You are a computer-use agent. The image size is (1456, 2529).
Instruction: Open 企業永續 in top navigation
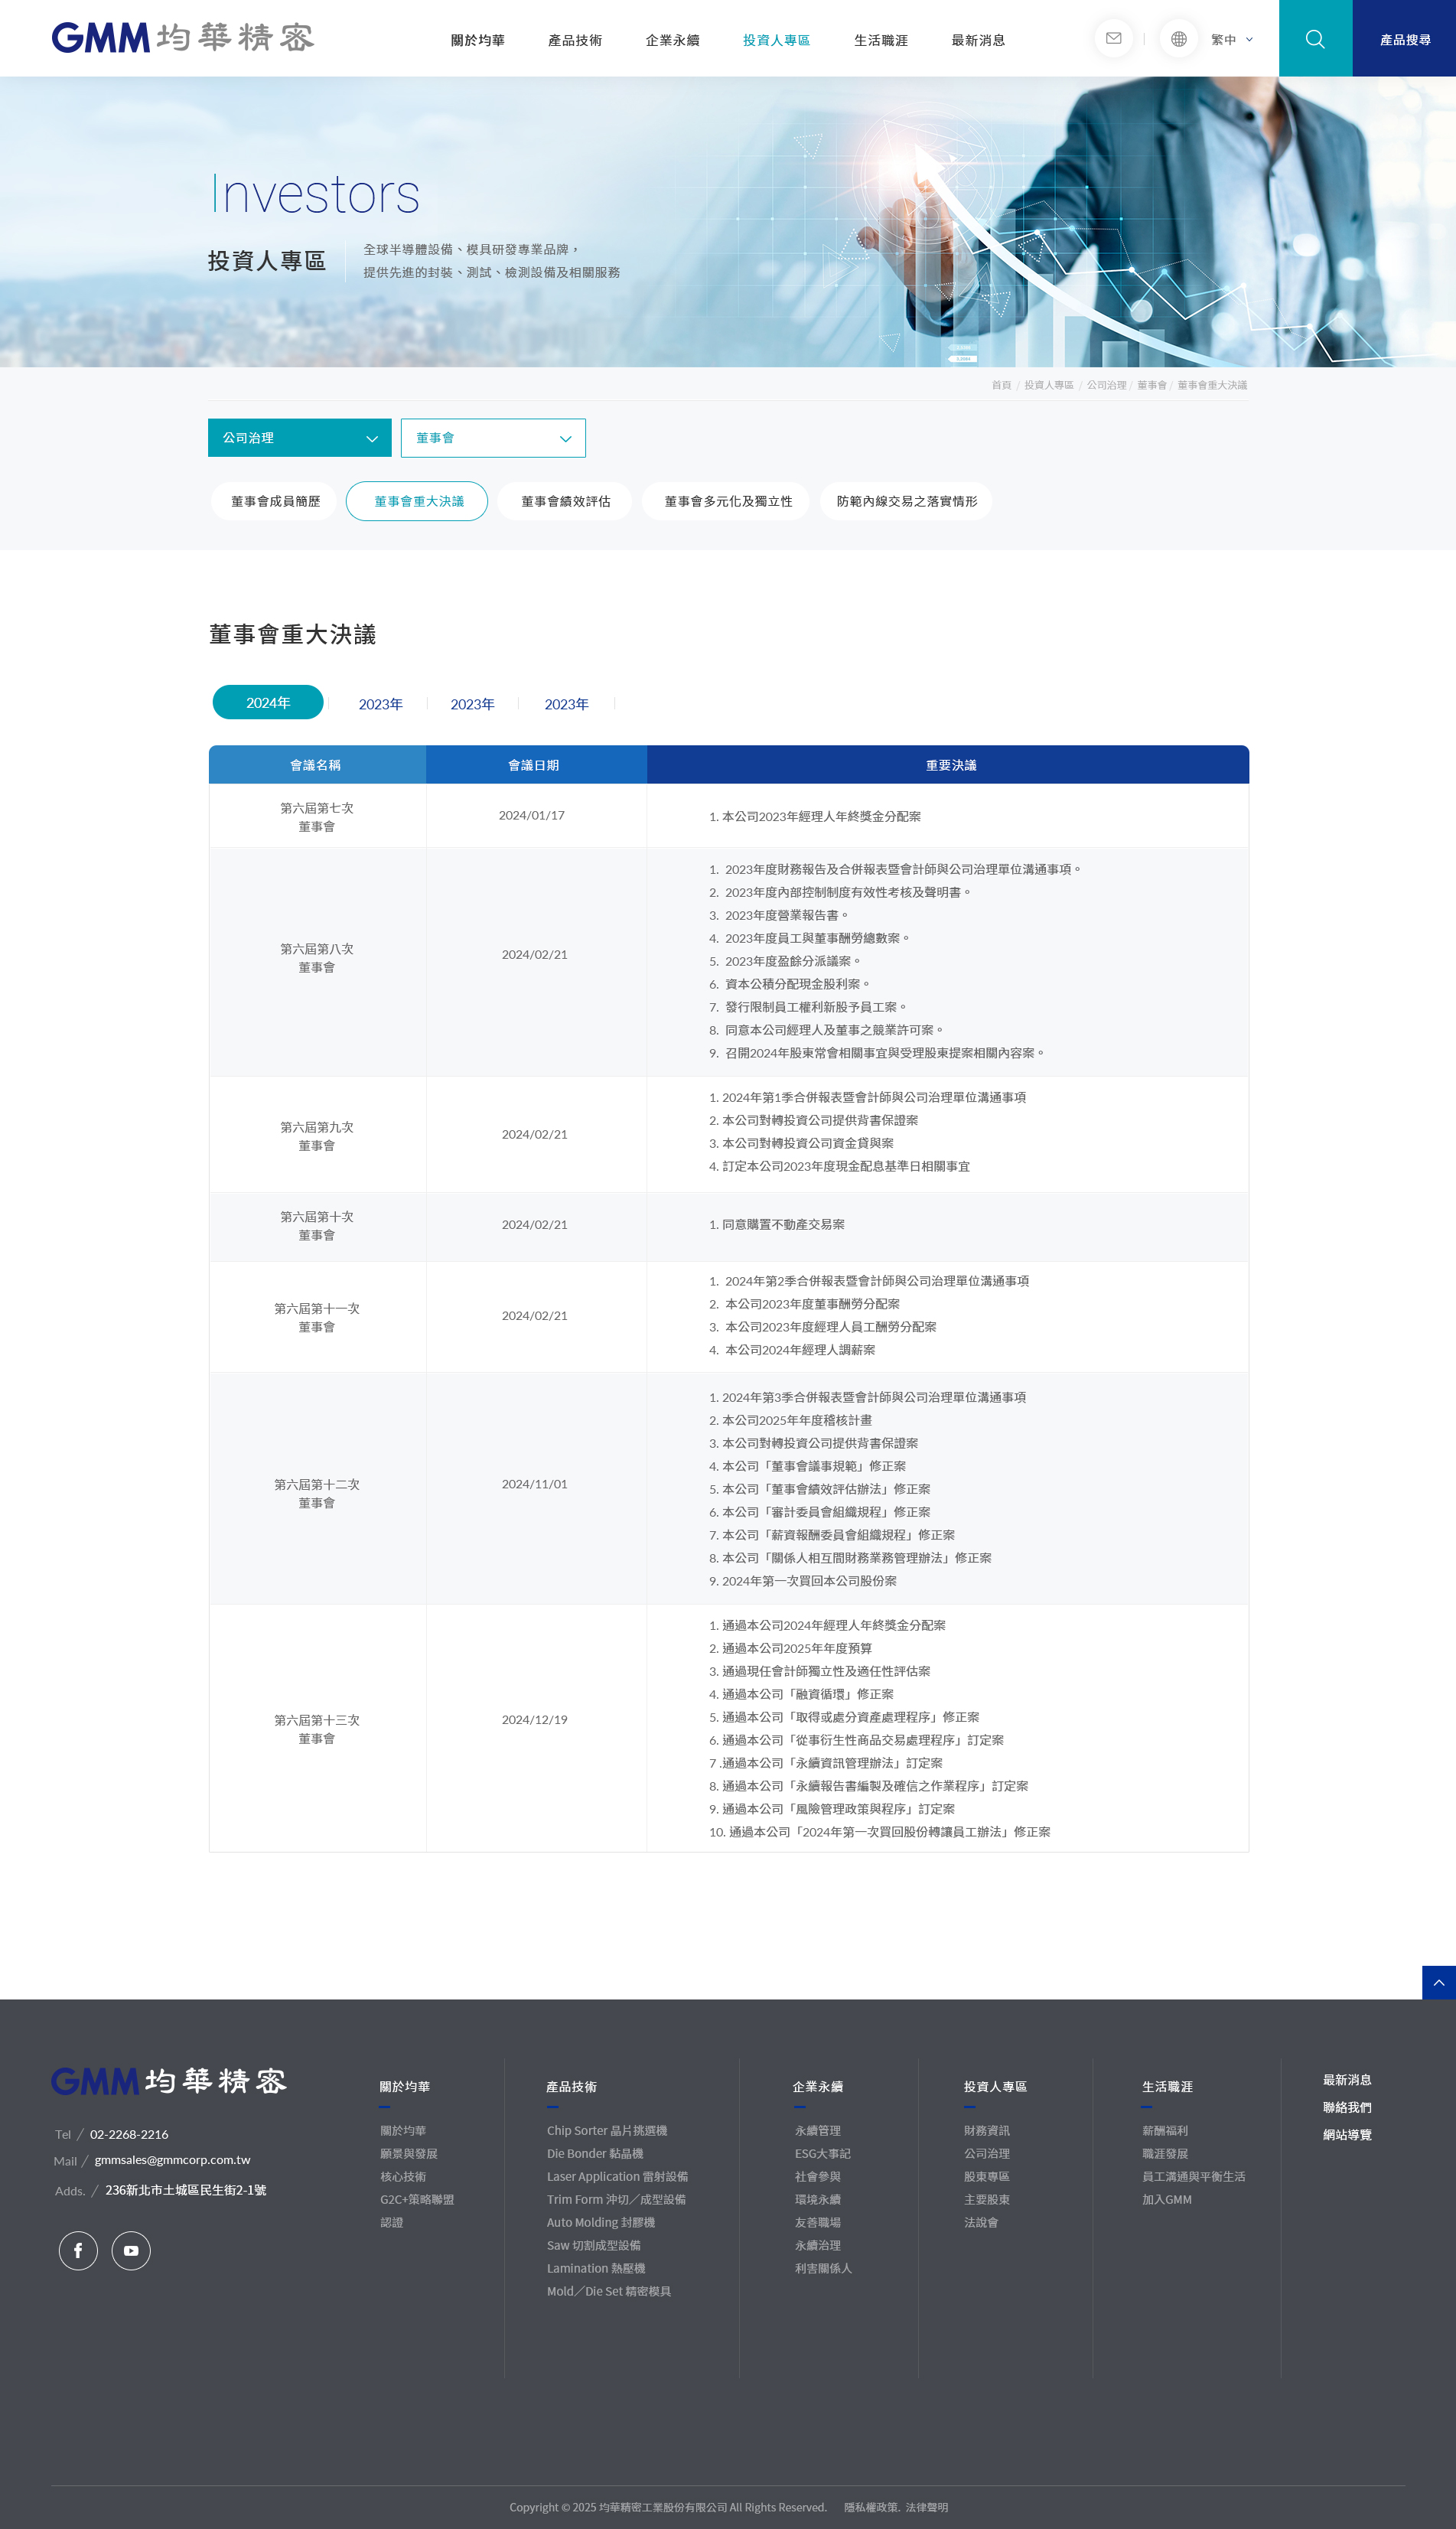point(672,40)
